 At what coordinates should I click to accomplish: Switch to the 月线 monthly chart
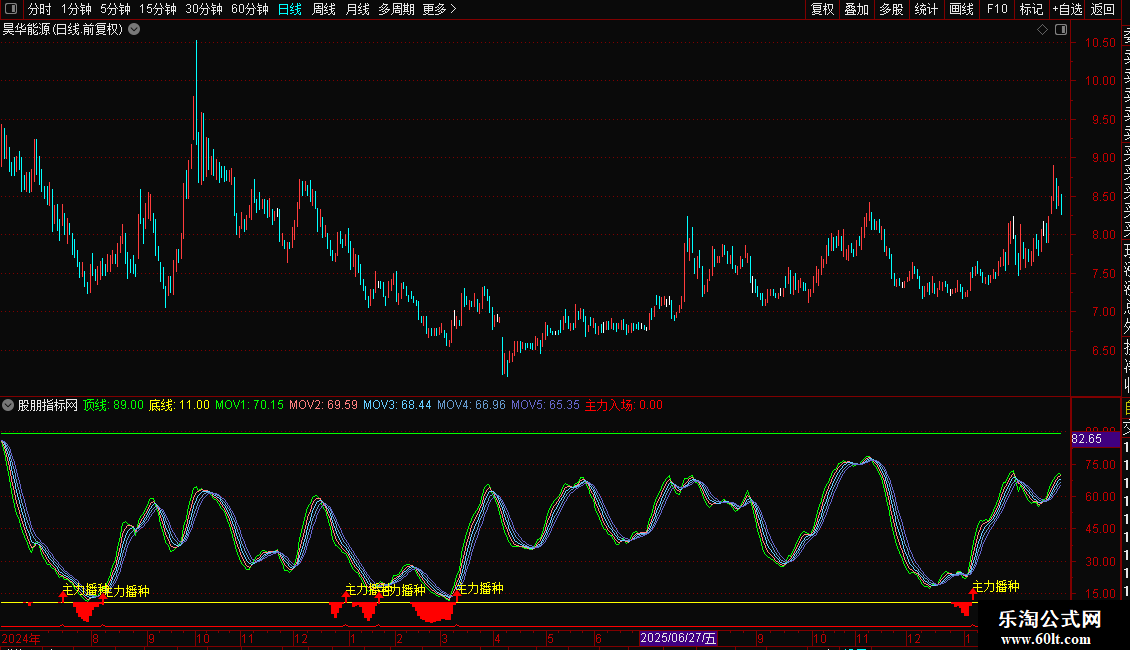coord(357,9)
